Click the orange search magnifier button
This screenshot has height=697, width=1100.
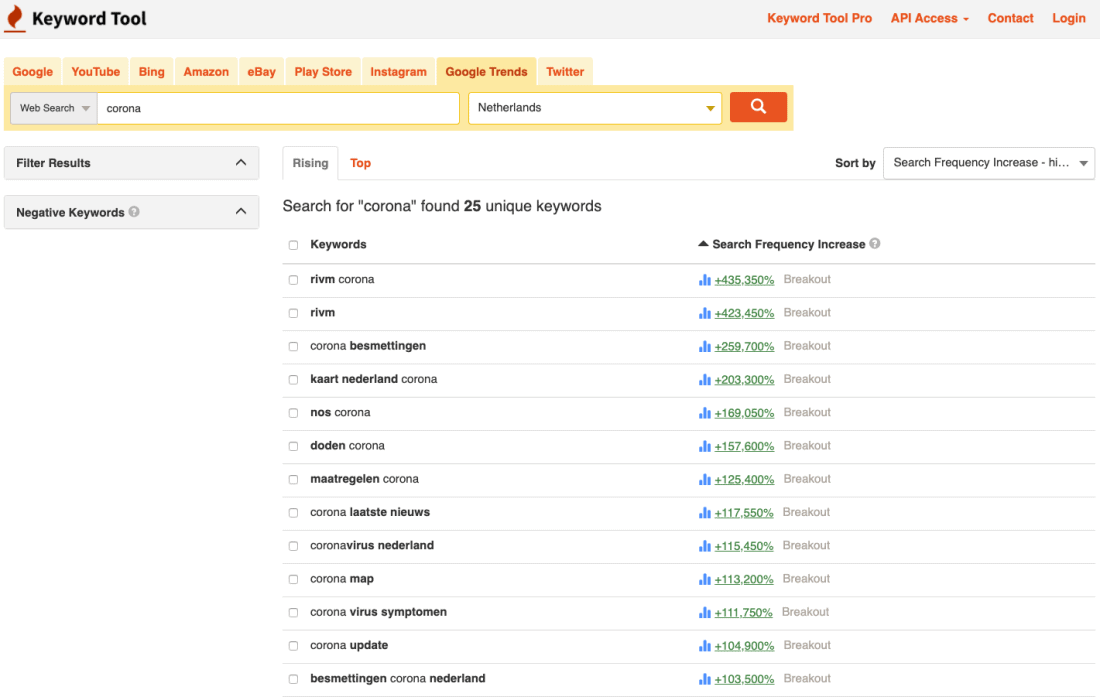pos(758,107)
